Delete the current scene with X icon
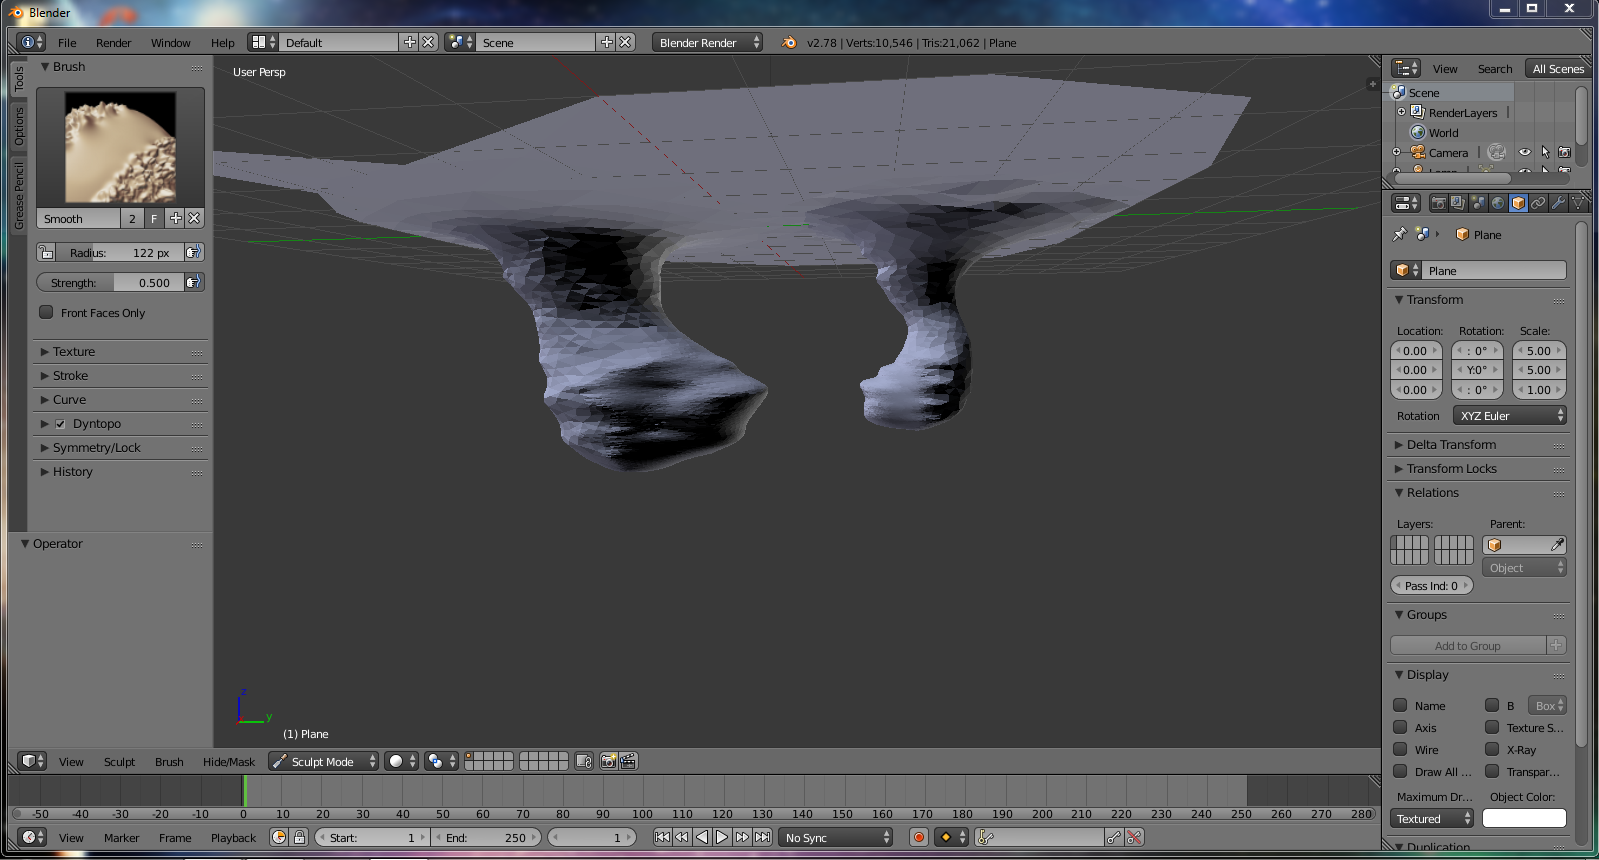 click(625, 42)
